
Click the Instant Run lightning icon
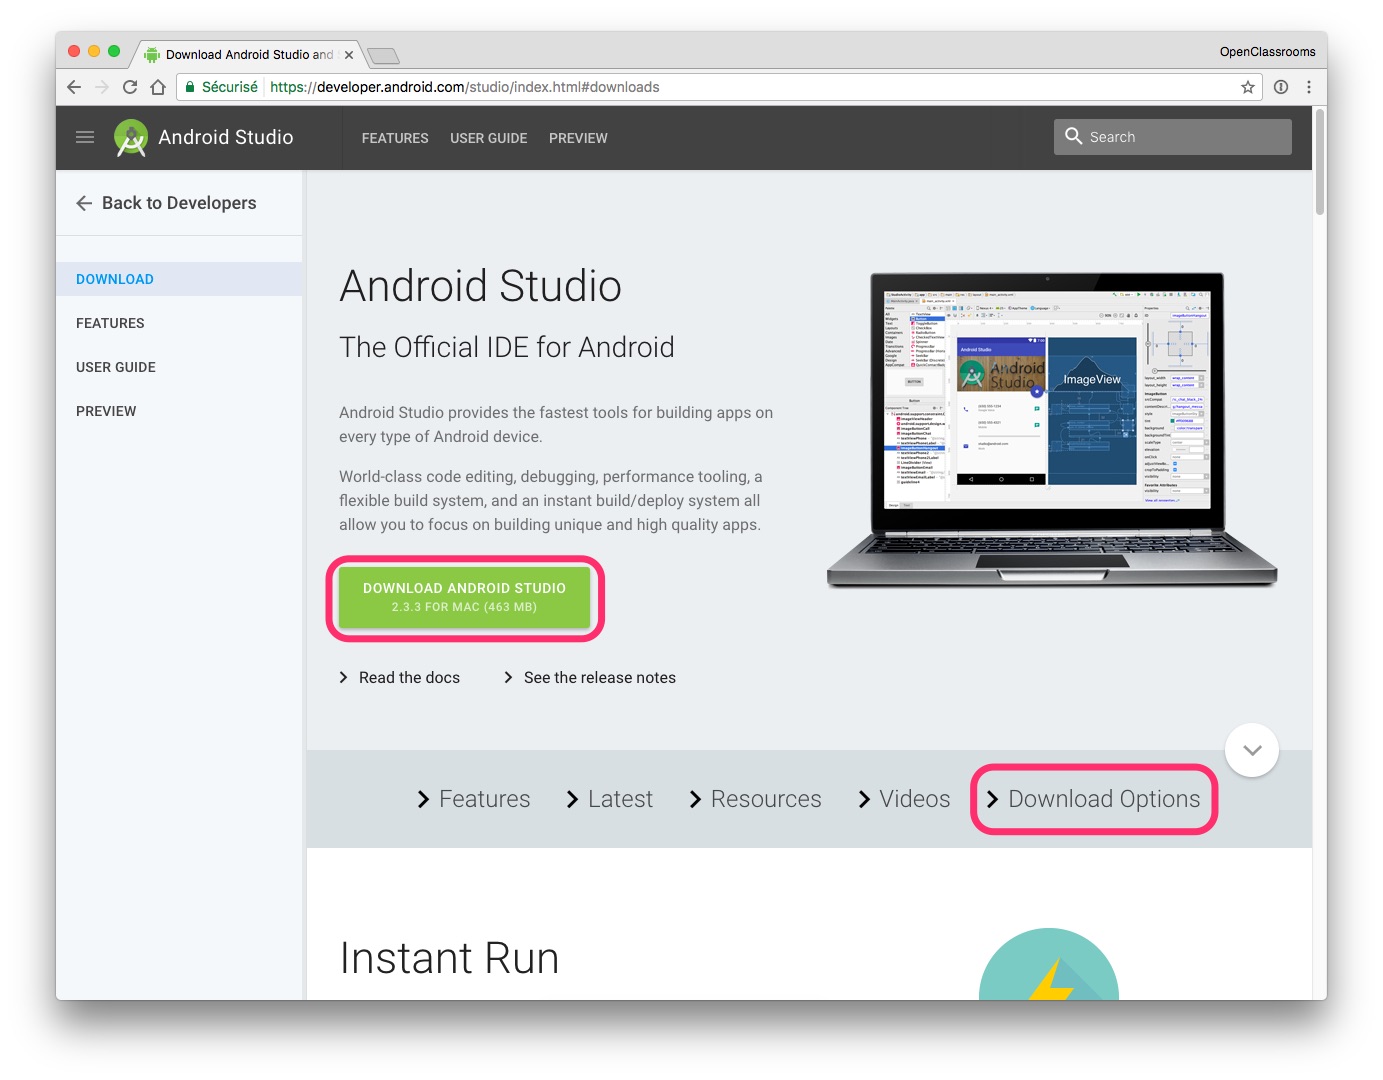(1049, 966)
